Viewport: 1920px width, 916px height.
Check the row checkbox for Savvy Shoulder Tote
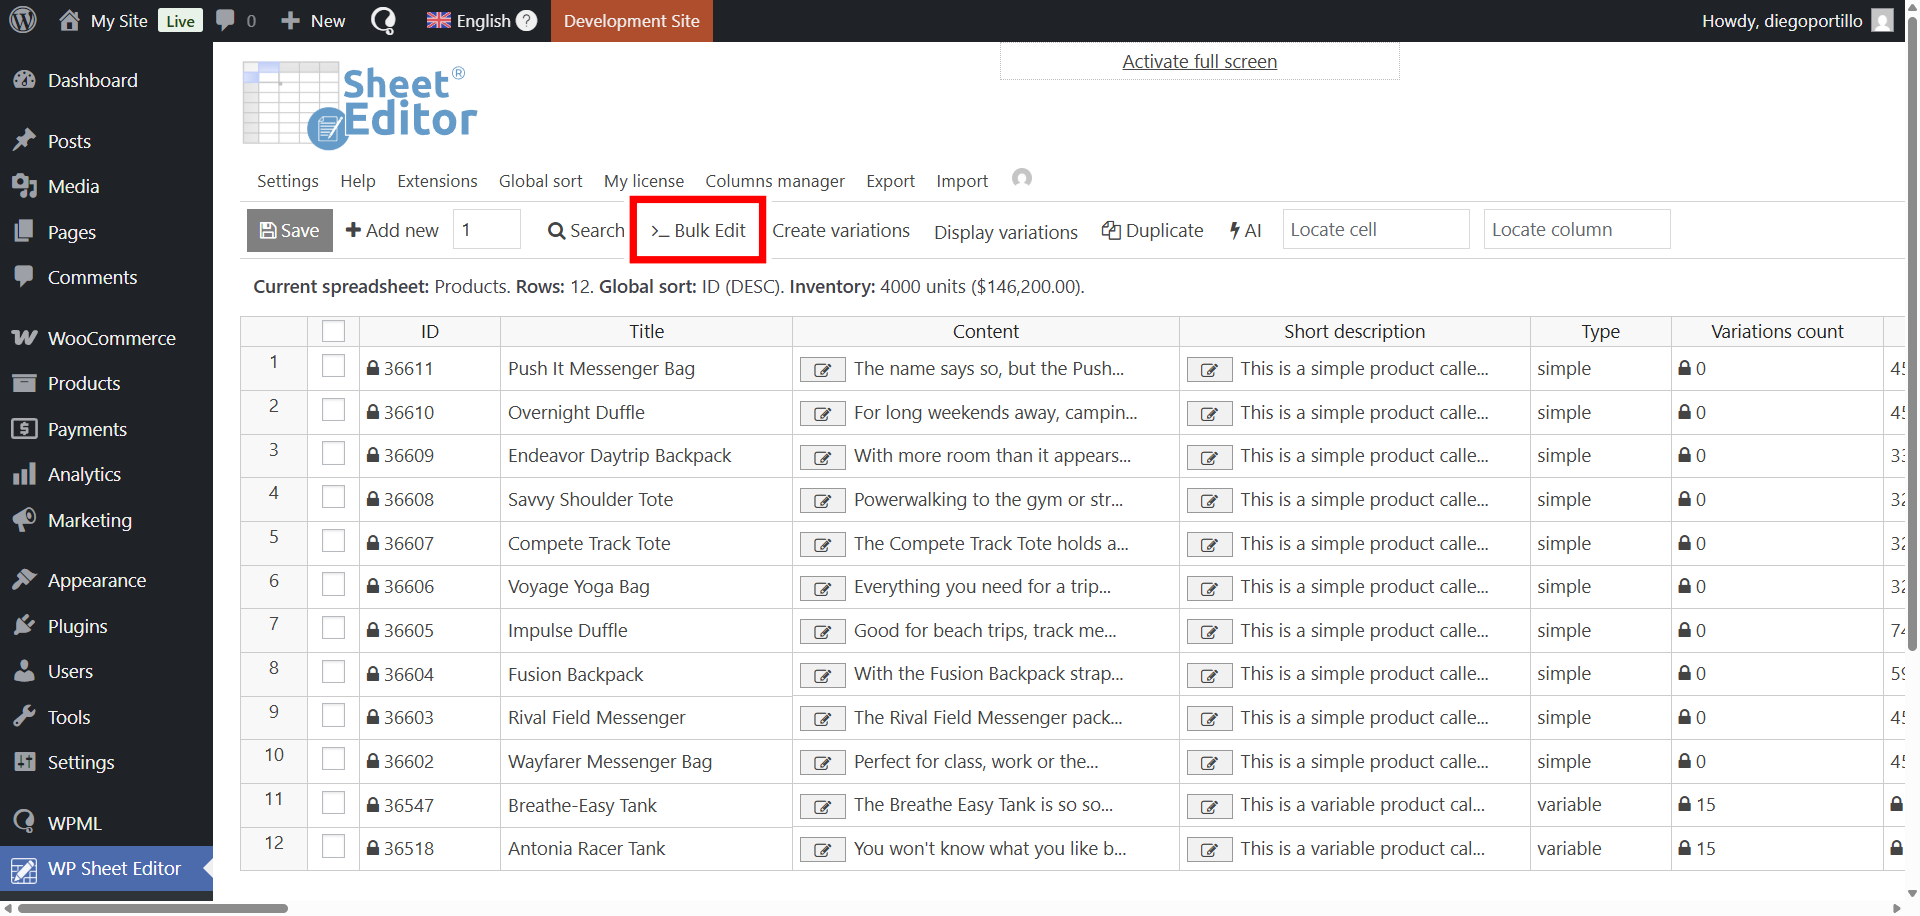point(333,498)
